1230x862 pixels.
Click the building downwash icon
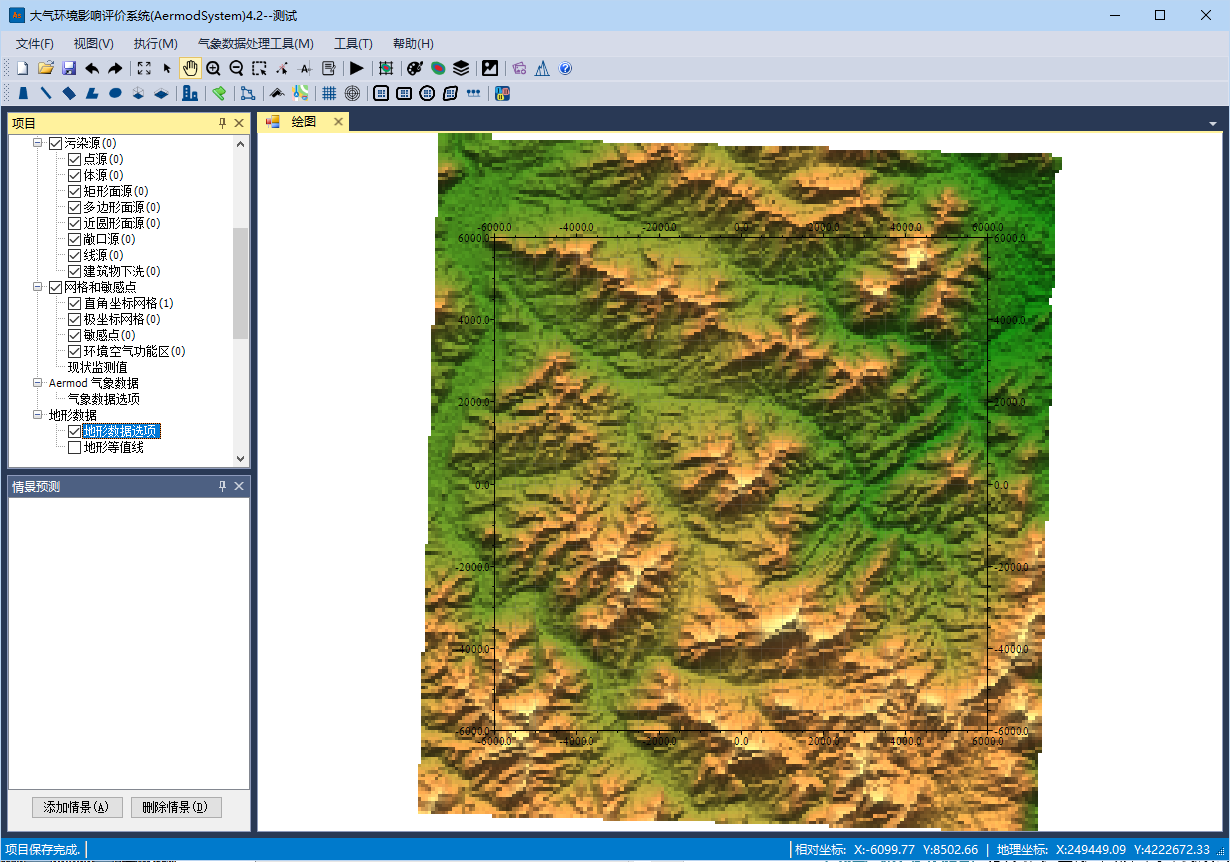click(x=189, y=93)
